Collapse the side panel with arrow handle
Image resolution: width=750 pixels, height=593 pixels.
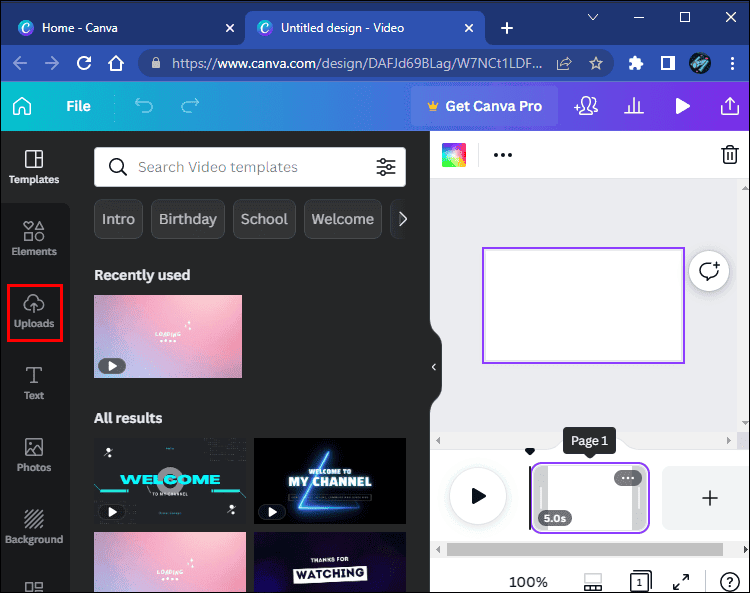[x=434, y=367]
